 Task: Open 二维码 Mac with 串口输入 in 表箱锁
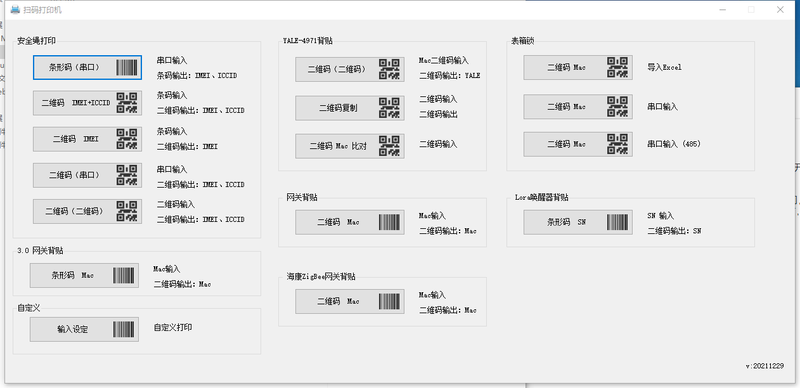[x=578, y=107]
